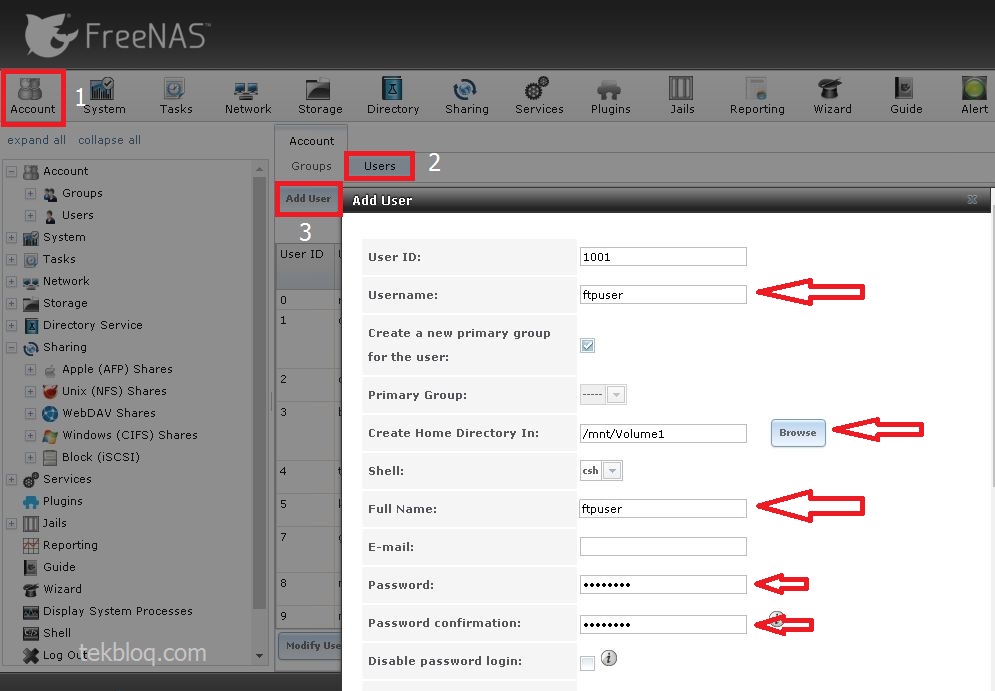Click the Add User button

308,199
